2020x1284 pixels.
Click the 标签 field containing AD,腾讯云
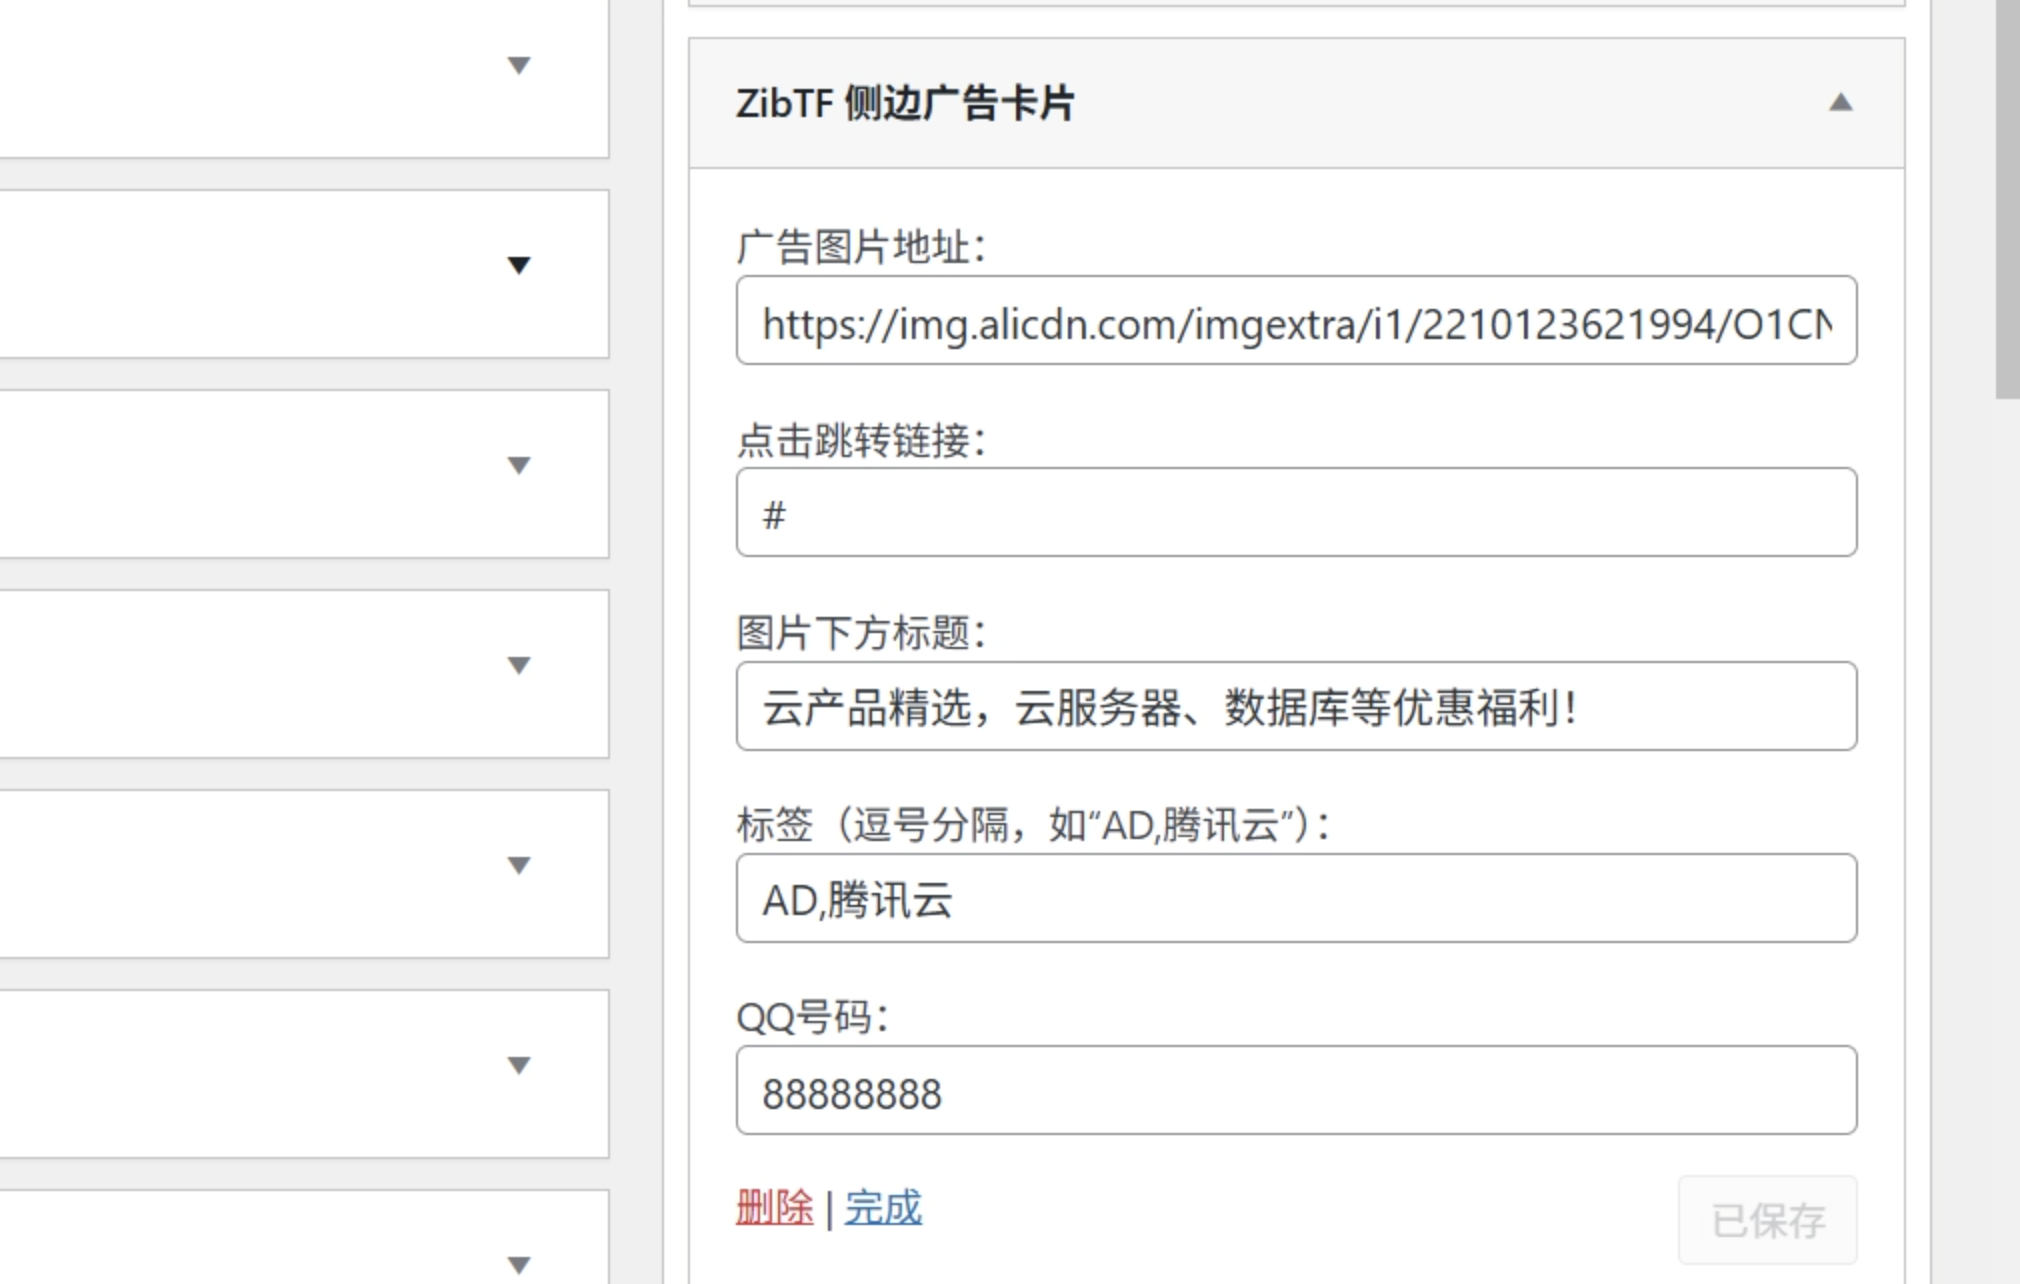[1296, 899]
